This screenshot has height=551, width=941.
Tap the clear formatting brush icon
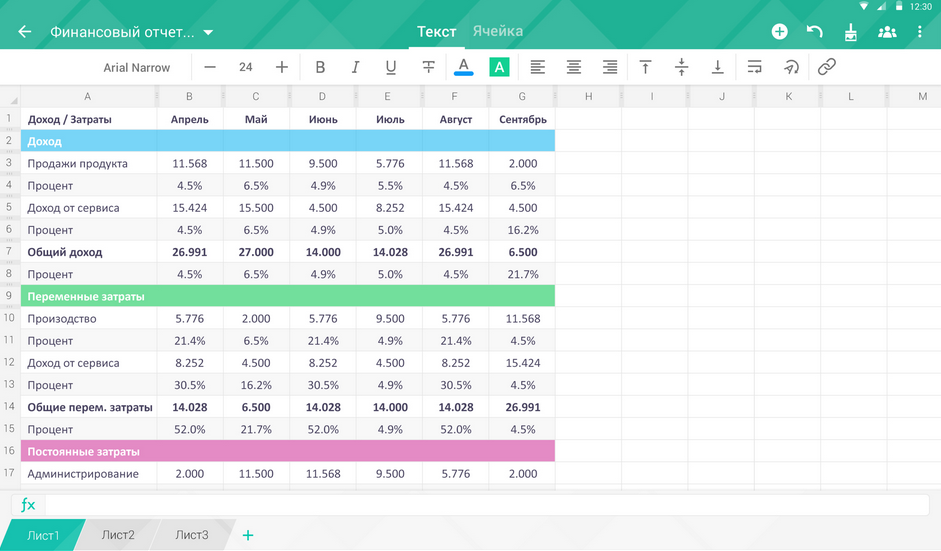coord(850,32)
